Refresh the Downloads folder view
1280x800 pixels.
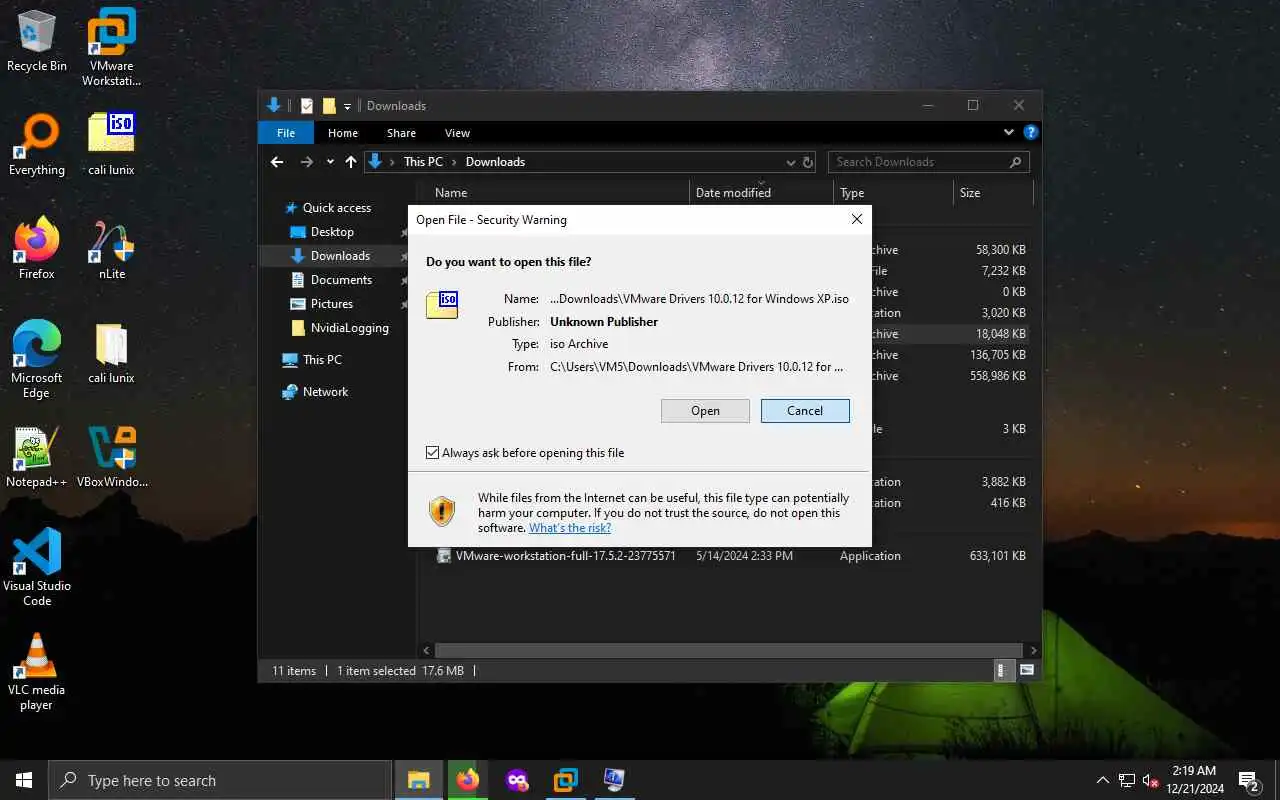(x=808, y=162)
